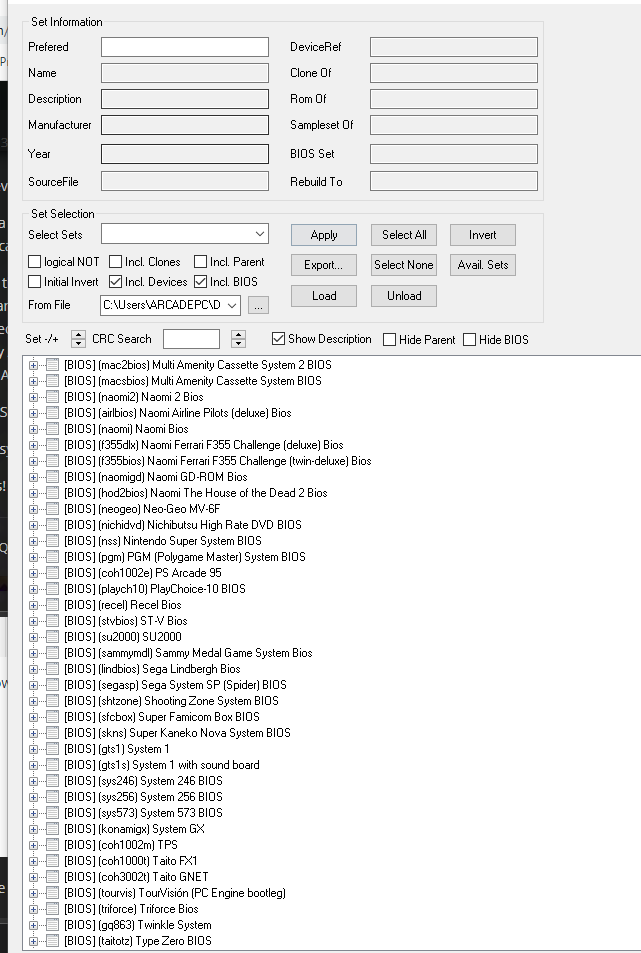The height and width of the screenshot is (953, 641).
Task: Focus the CRC Search input field
Action: click(191, 339)
